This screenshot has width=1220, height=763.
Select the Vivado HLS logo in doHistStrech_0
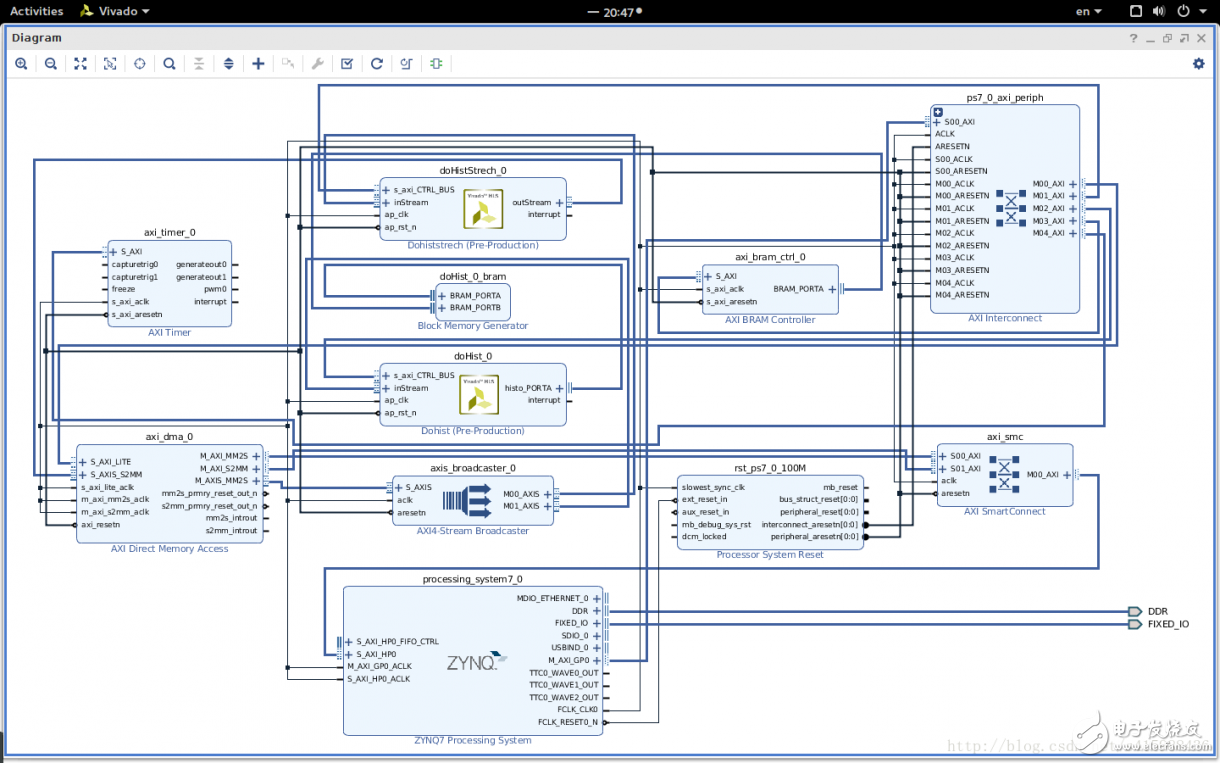click(483, 209)
